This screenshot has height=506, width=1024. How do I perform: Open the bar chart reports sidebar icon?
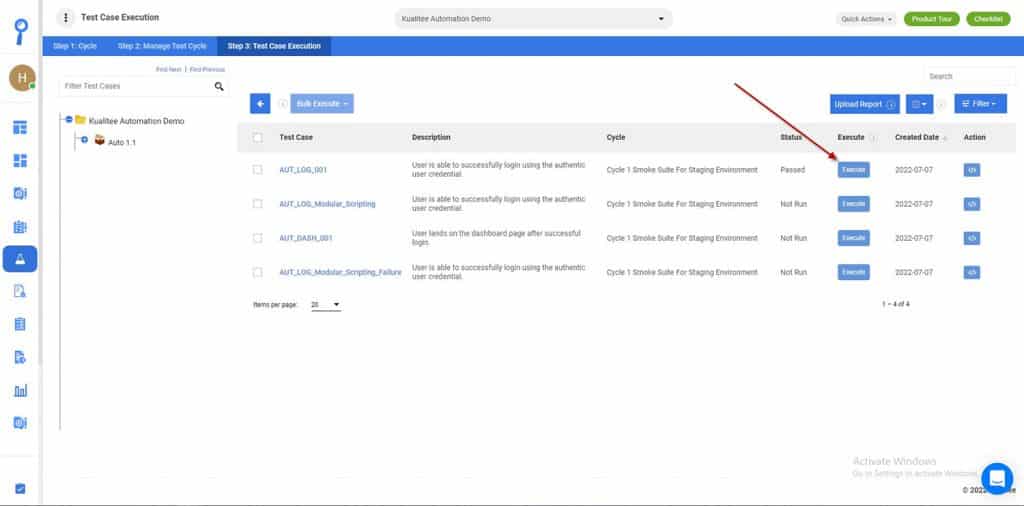coord(20,390)
